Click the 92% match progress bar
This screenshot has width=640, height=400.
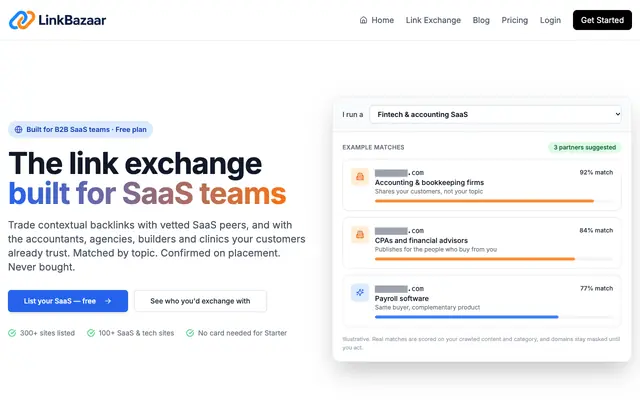click(x=494, y=201)
